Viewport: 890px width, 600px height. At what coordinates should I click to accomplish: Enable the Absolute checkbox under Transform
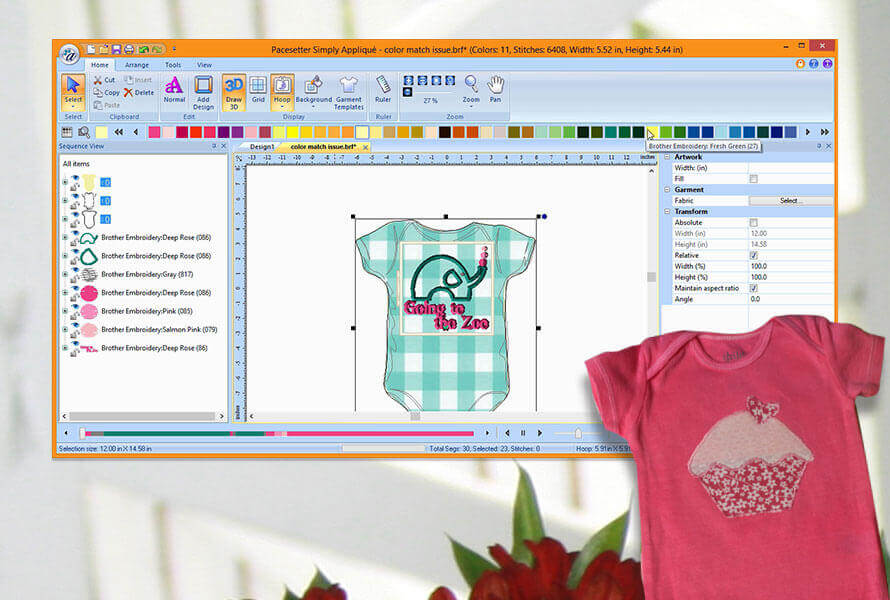pyautogui.click(x=753, y=223)
